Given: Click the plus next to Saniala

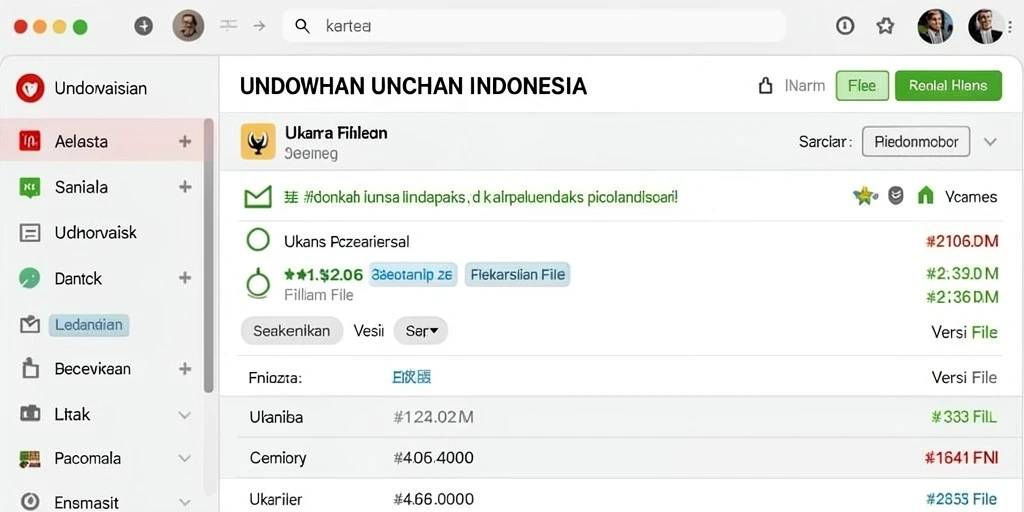Looking at the screenshot, I should (185, 187).
